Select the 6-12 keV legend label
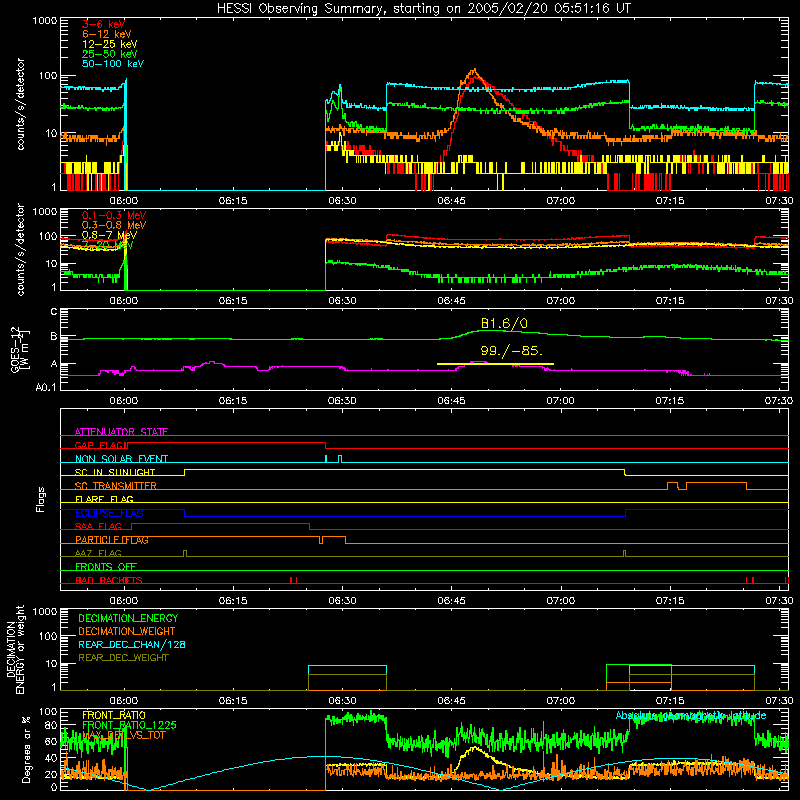This screenshot has width=800, height=800. [107, 34]
